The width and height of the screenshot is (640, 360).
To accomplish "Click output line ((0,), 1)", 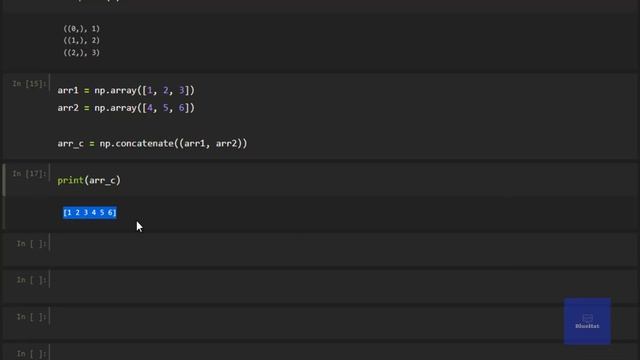I will (82, 29).
